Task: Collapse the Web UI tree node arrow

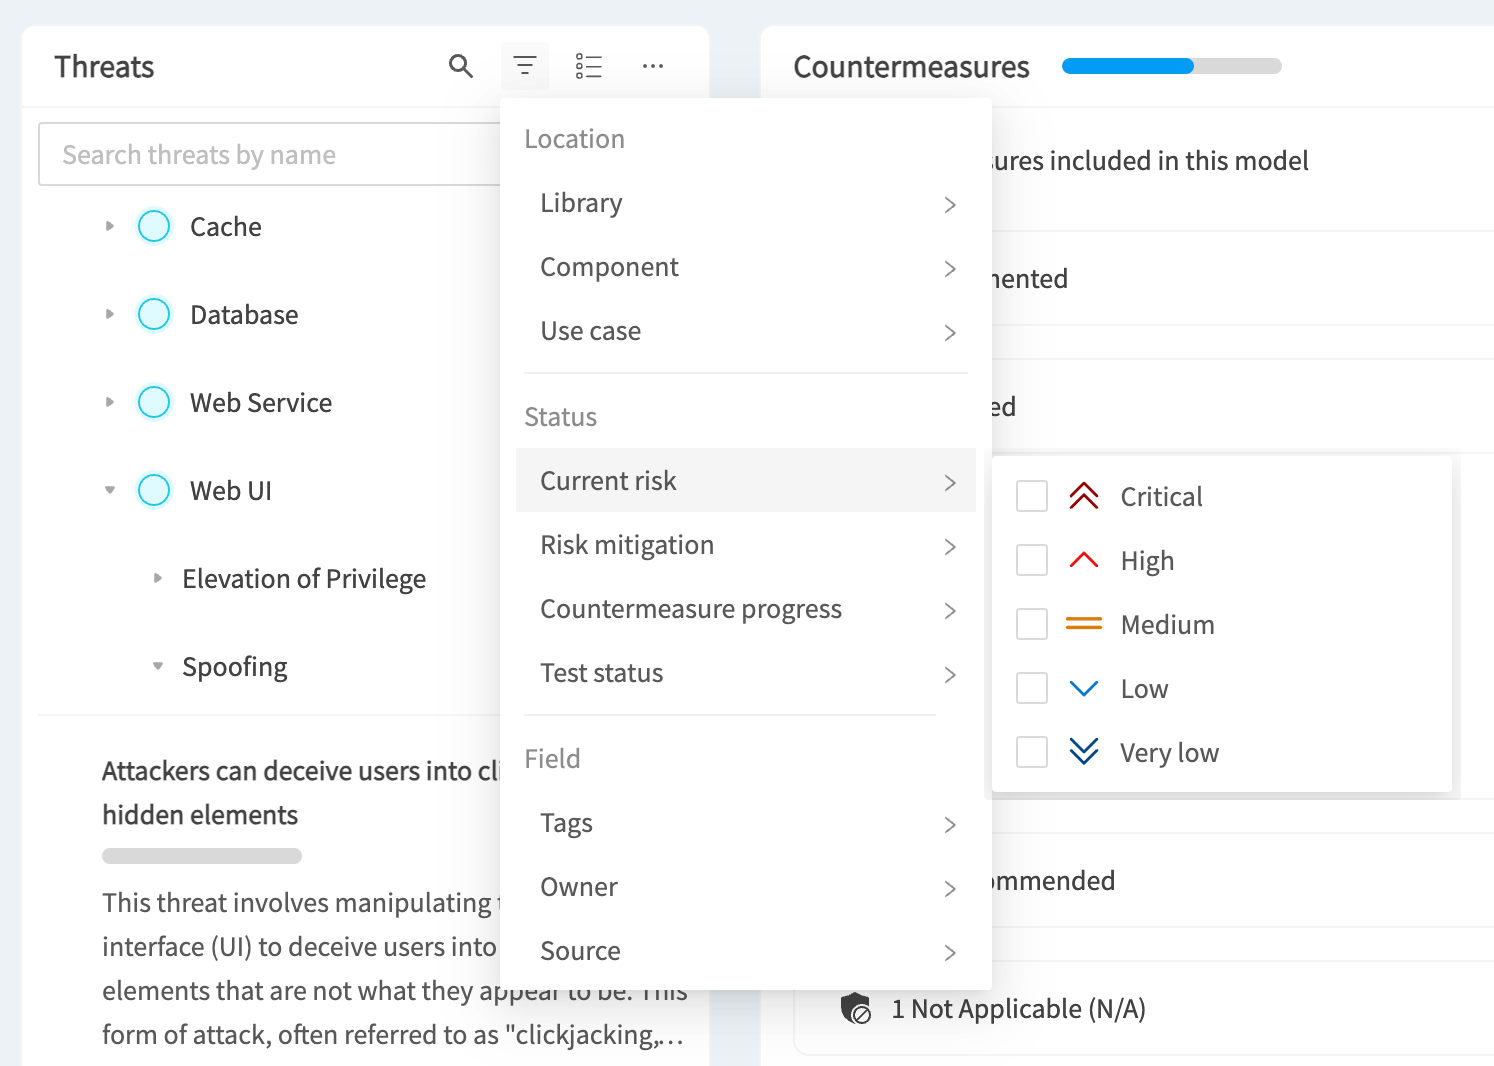Action: pyautogui.click(x=110, y=490)
